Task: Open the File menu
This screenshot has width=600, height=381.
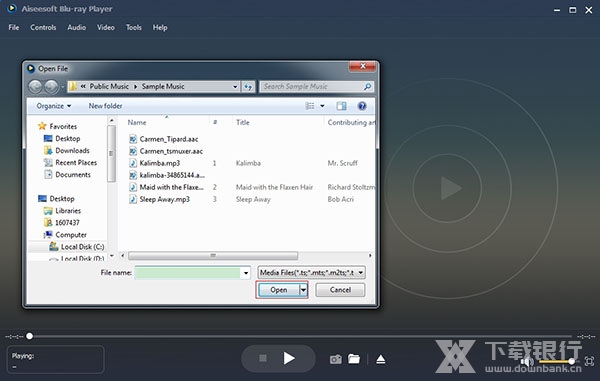Action: [14, 28]
